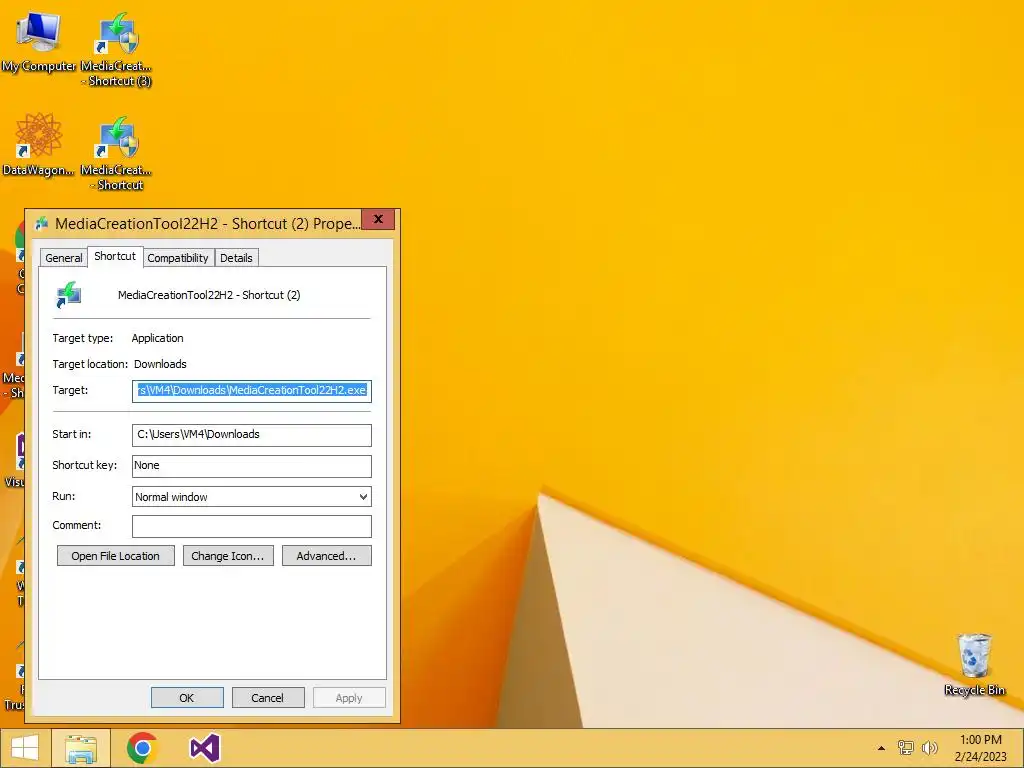Open My Computer desktop icon
The image size is (1024, 768).
38,40
